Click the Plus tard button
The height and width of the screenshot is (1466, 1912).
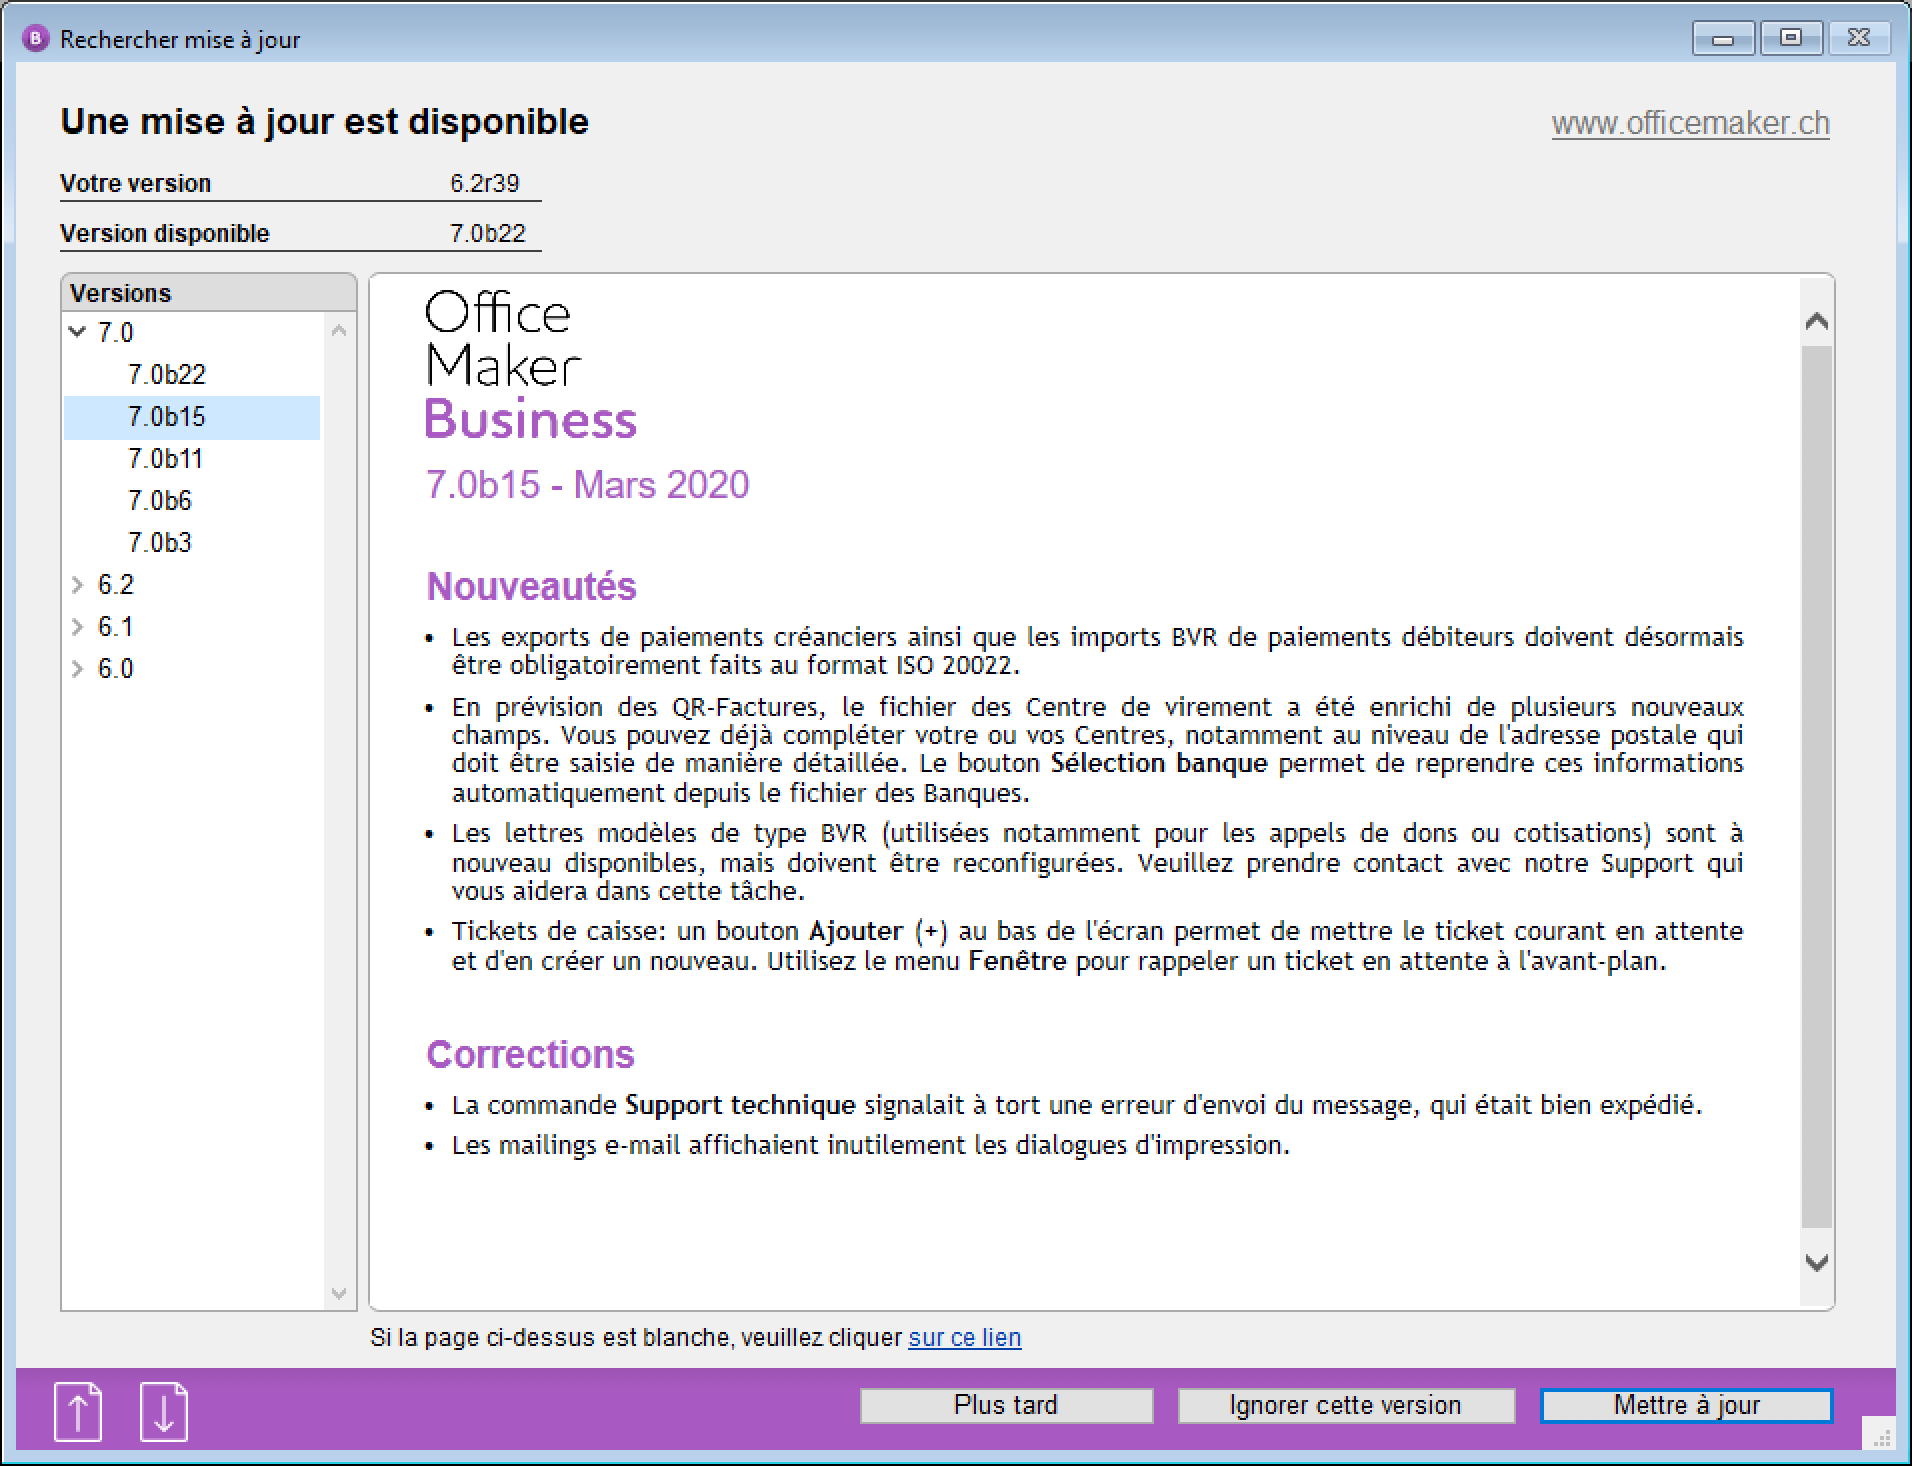(x=1006, y=1405)
